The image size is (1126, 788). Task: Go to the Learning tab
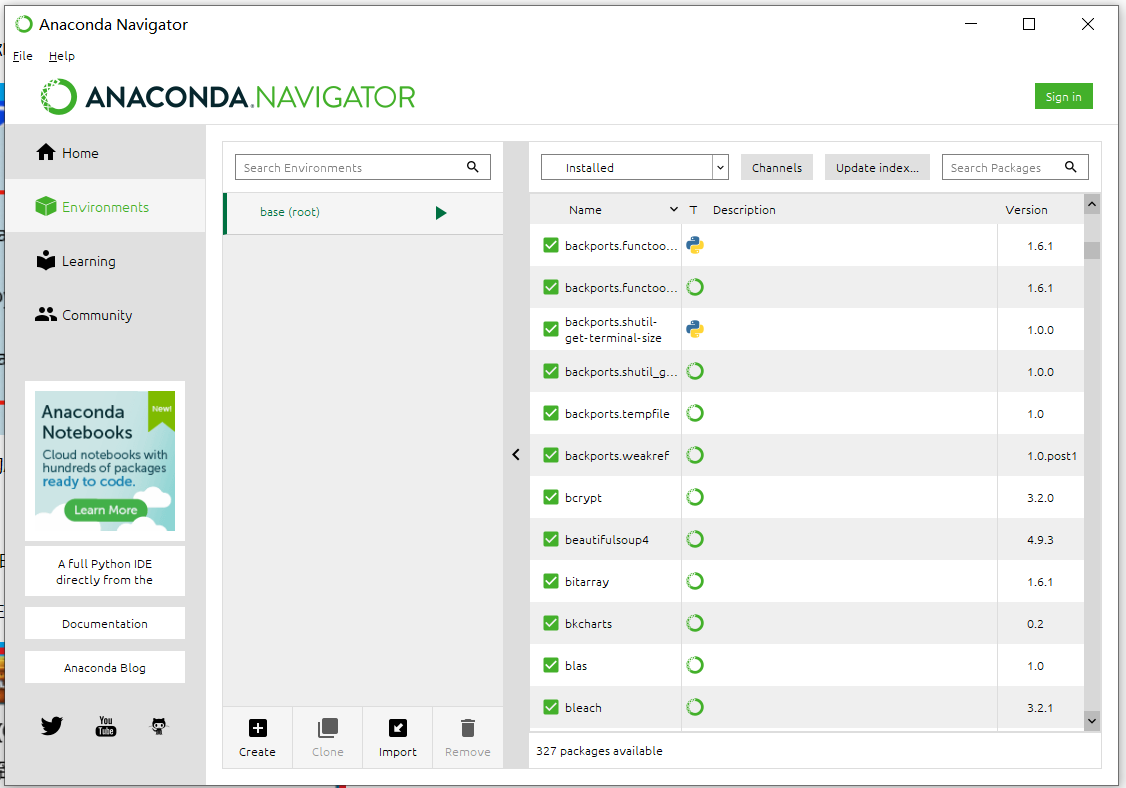(x=105, y=261)
